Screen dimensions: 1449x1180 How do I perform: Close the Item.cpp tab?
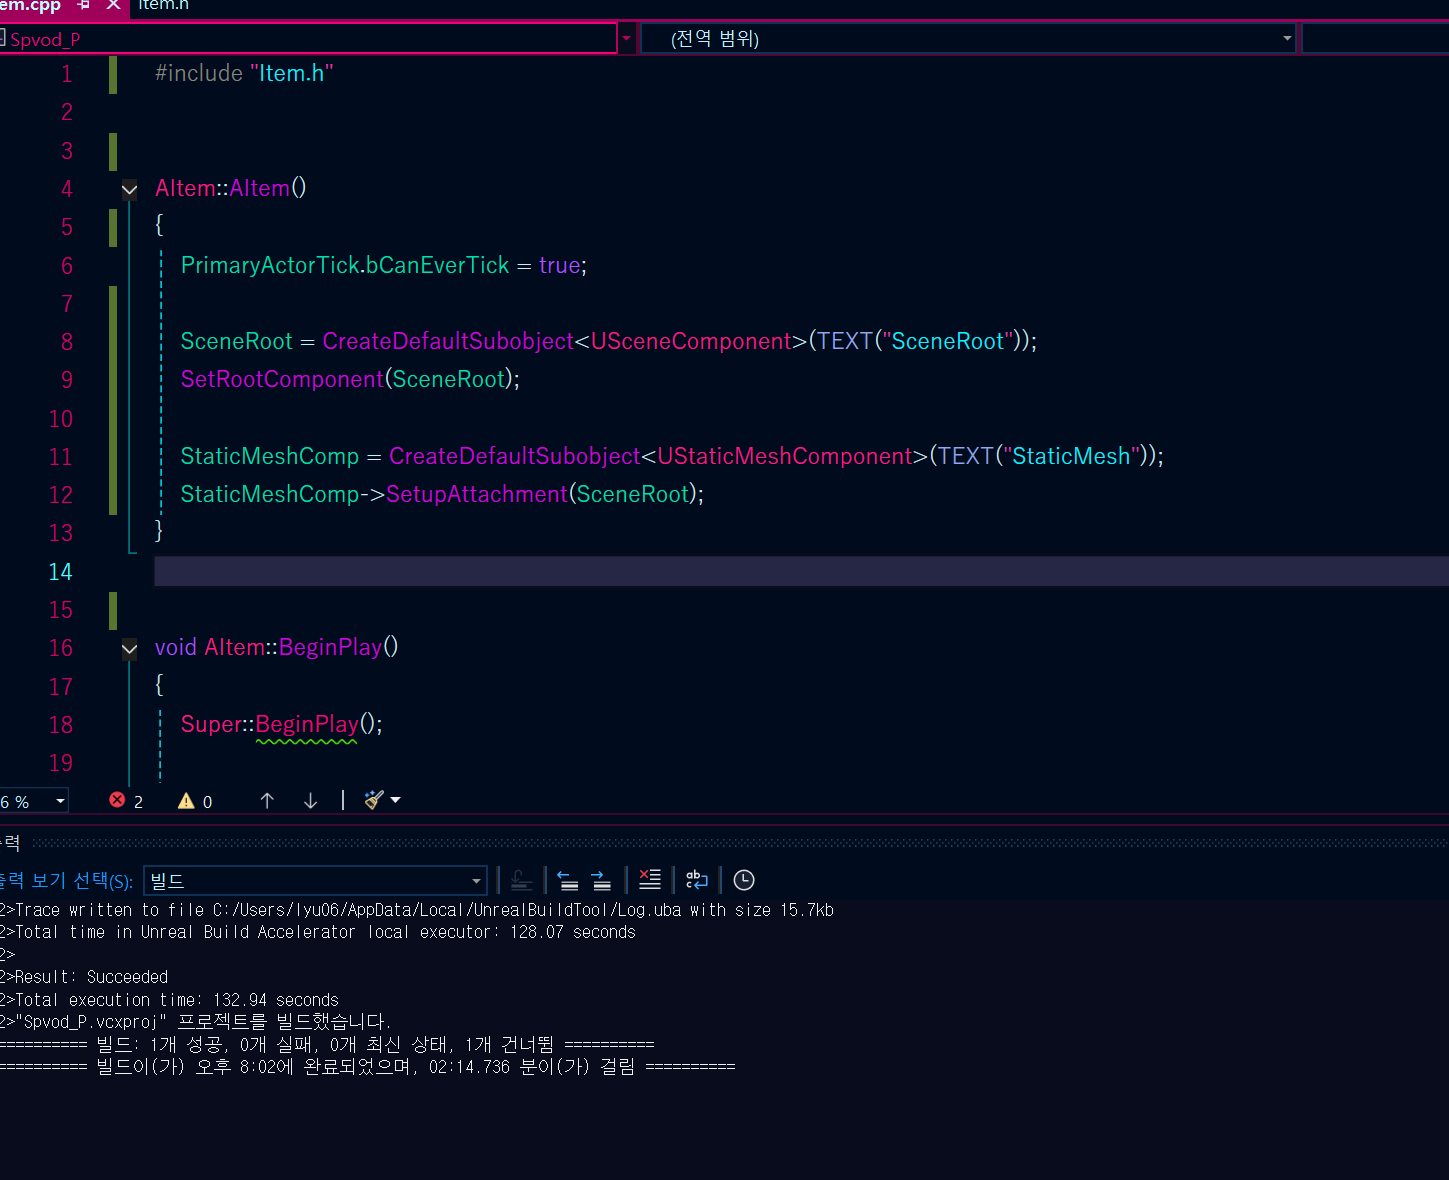(x=113, y=5)
